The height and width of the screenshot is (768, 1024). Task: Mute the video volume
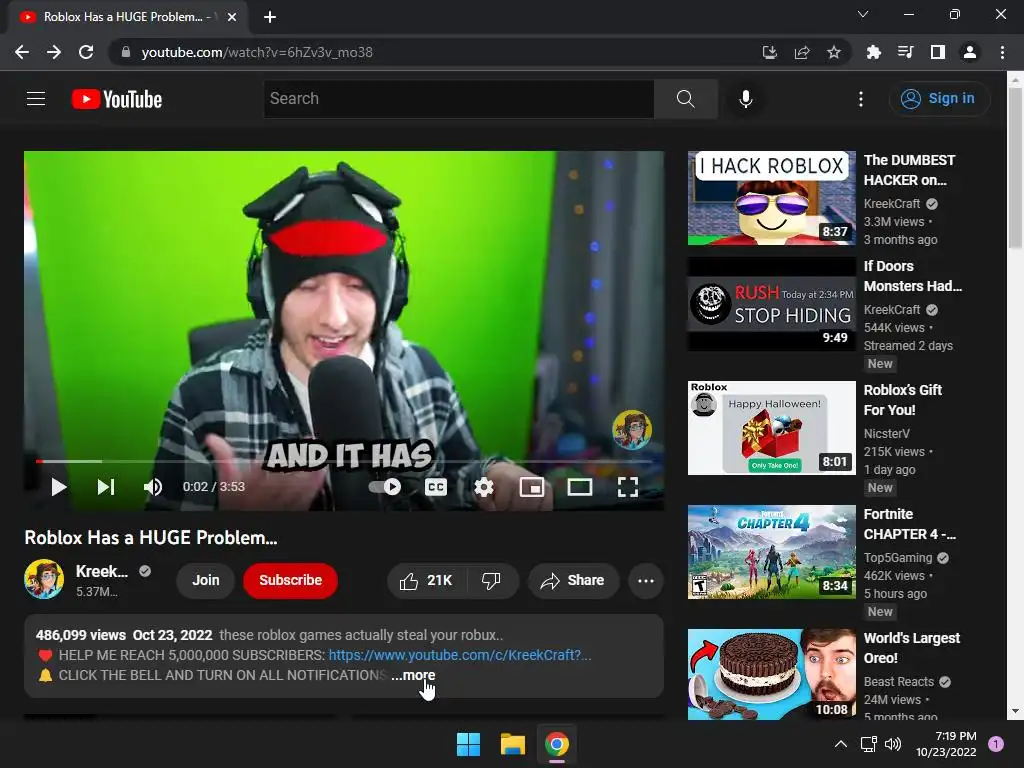click(x=153, y=487)
